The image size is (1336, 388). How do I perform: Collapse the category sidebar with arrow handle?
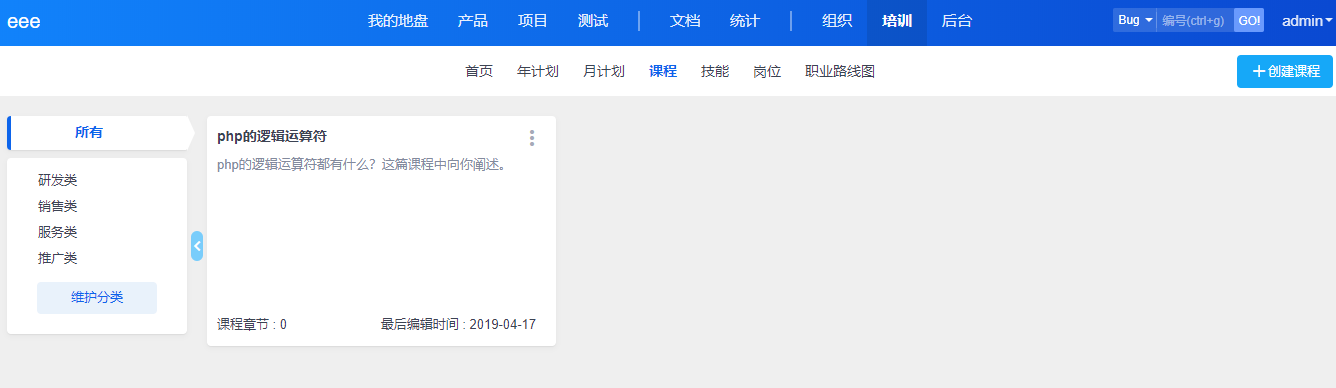(197, 246)
